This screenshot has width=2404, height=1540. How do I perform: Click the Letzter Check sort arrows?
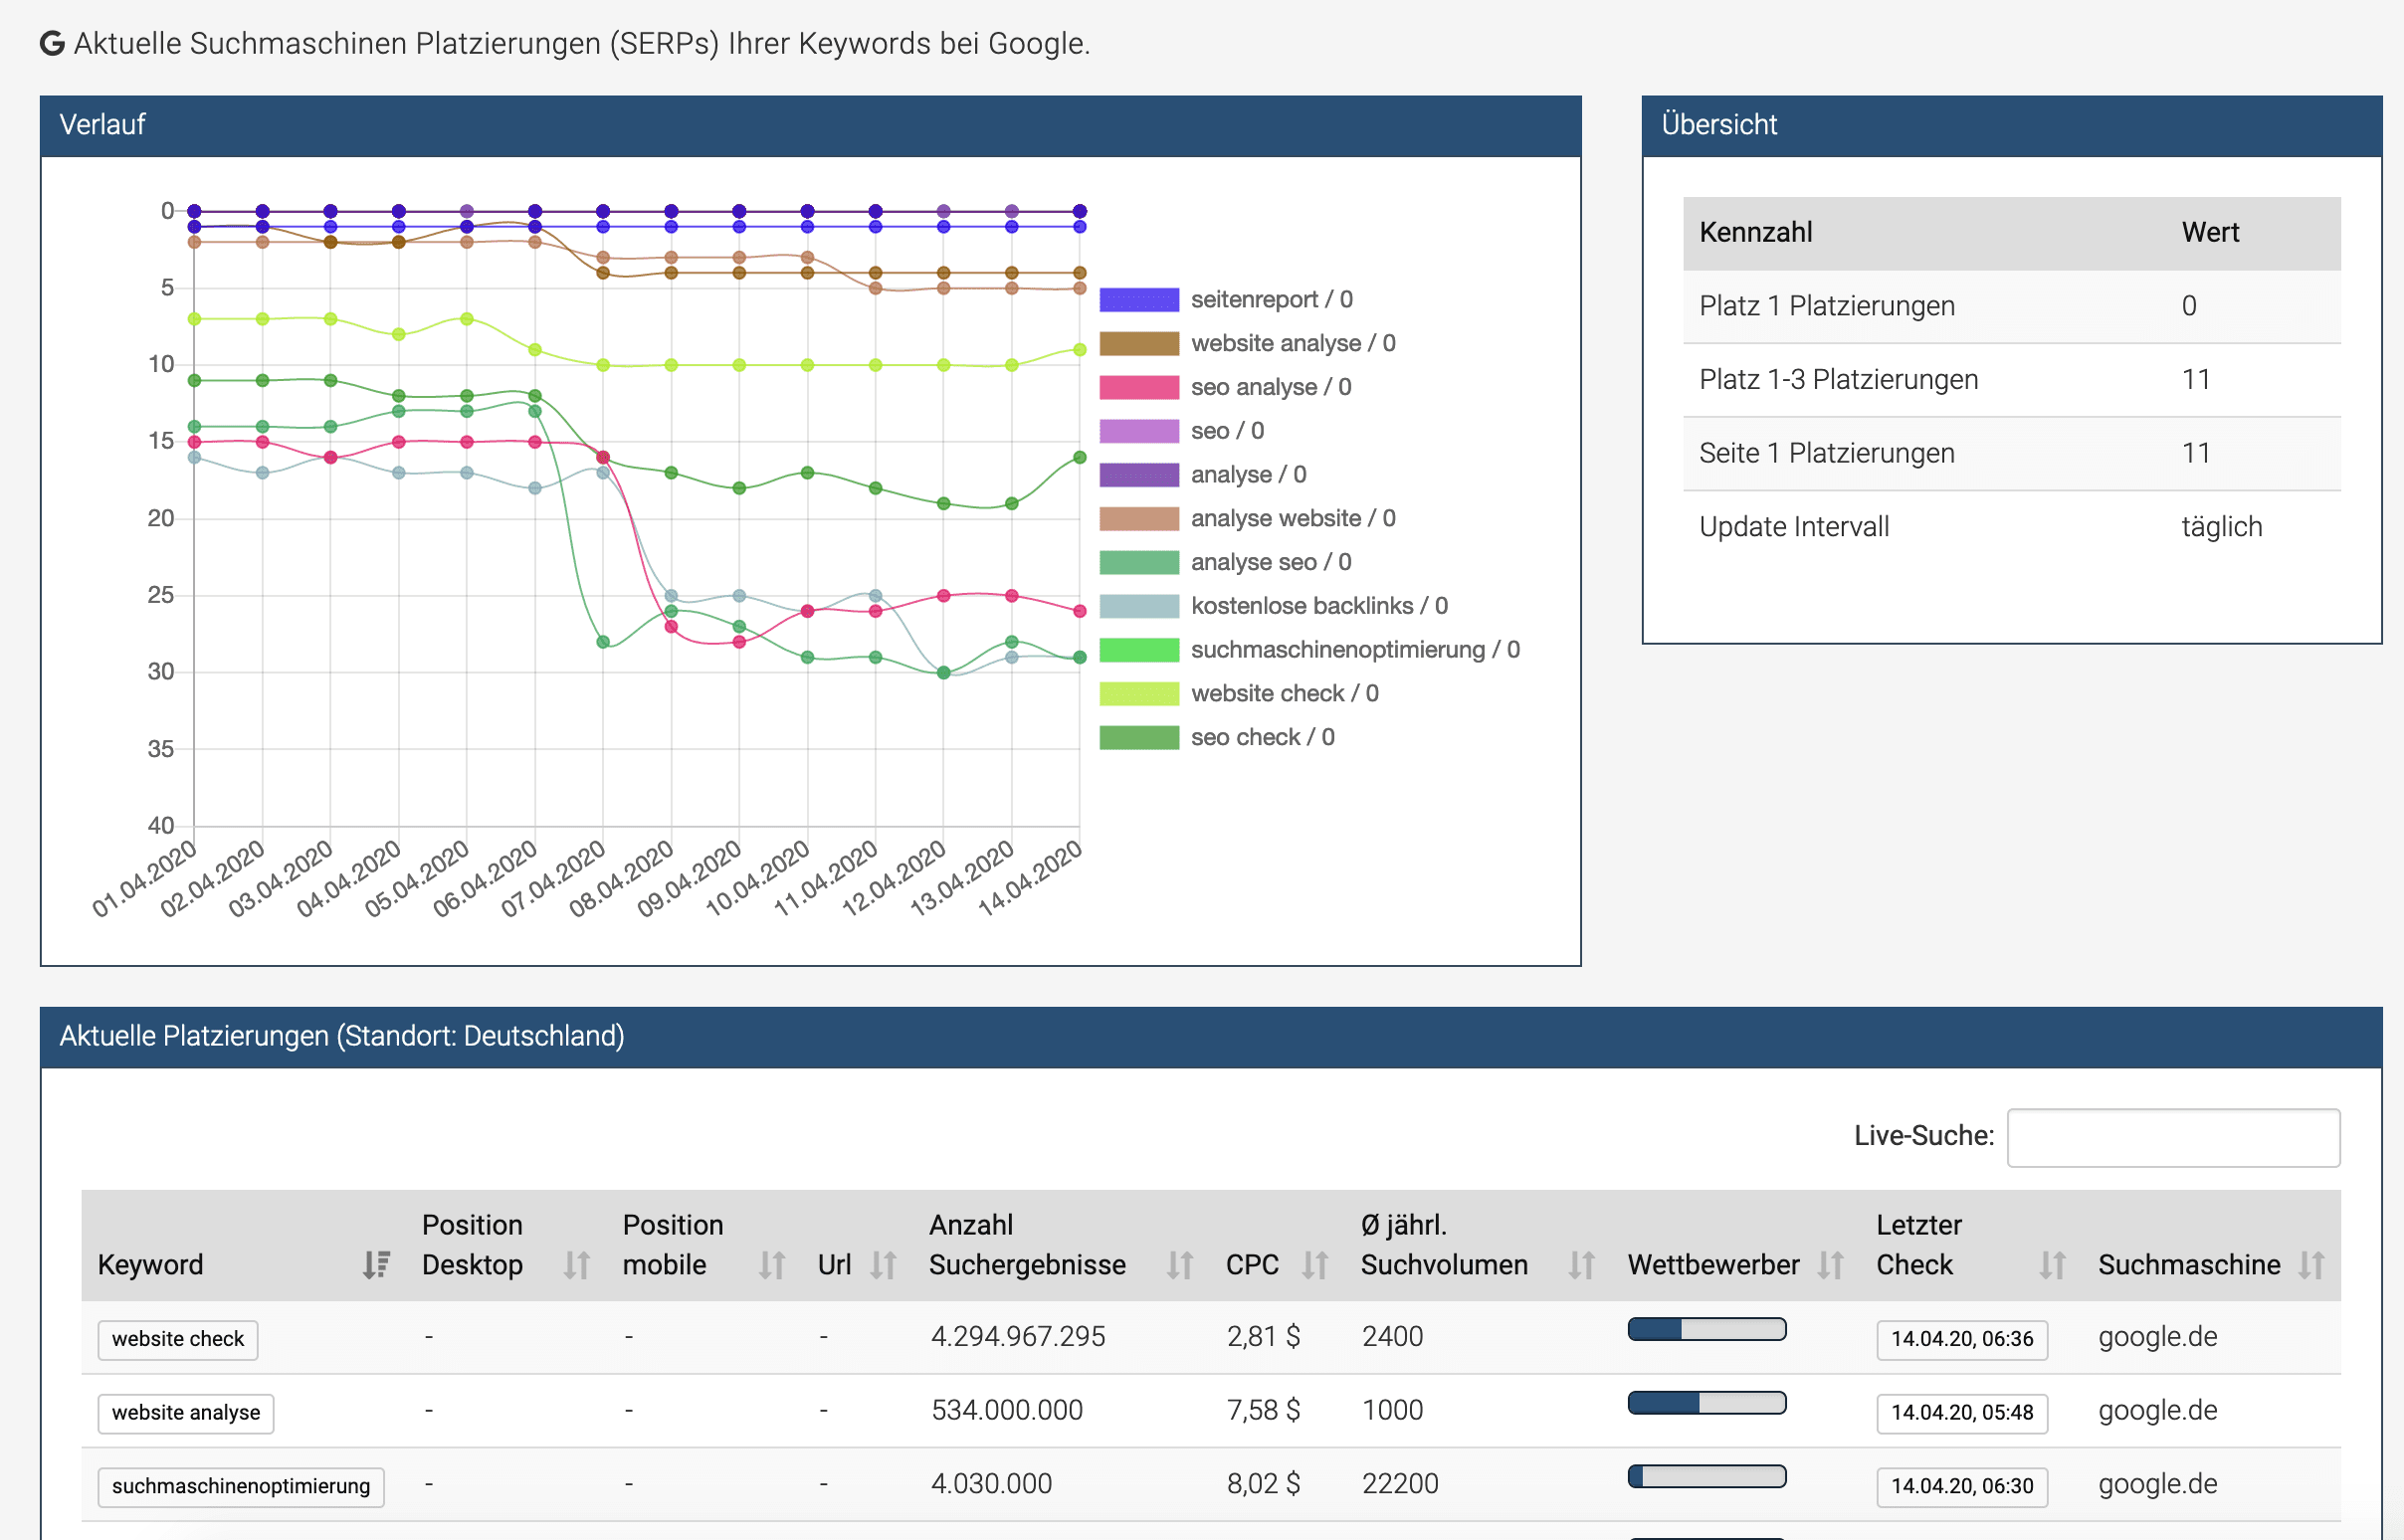pyautogui.click(x=2052, y=1263)
